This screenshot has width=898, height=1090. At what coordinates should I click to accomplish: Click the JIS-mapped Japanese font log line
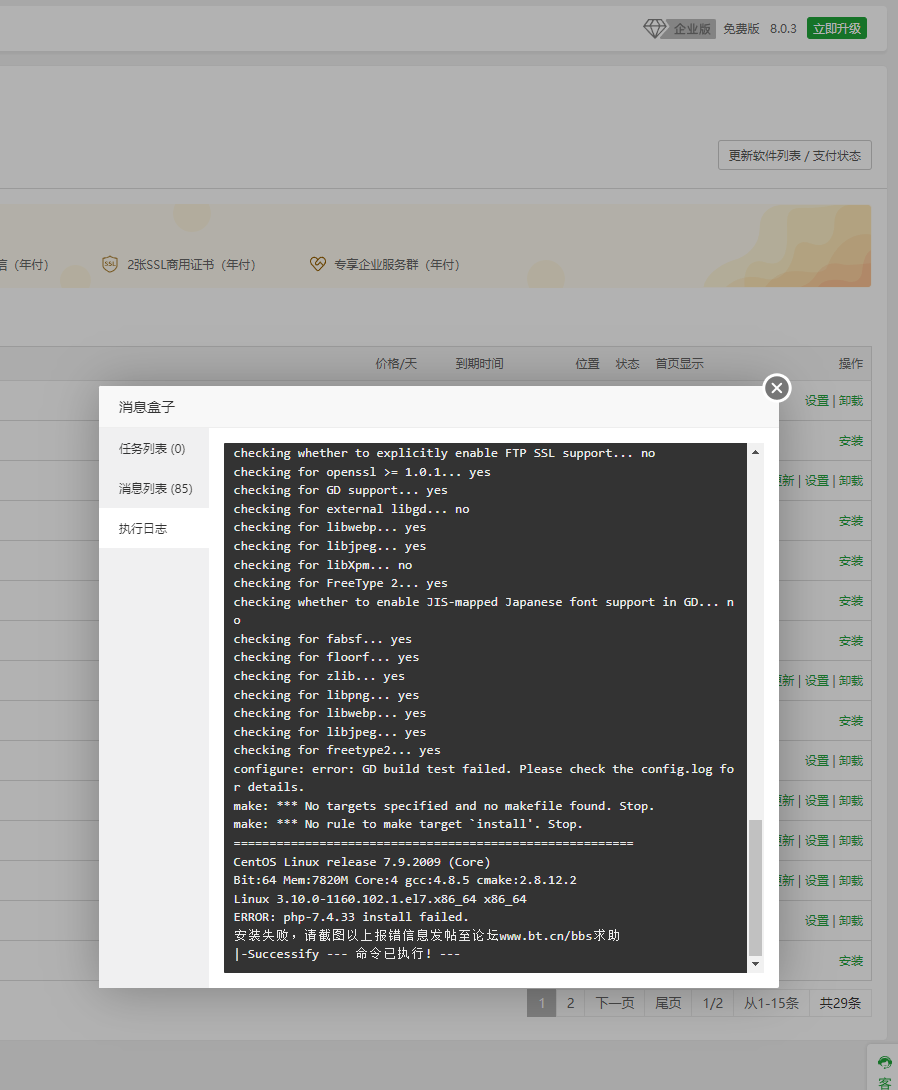pyautogui.click(x=484, y=611)
